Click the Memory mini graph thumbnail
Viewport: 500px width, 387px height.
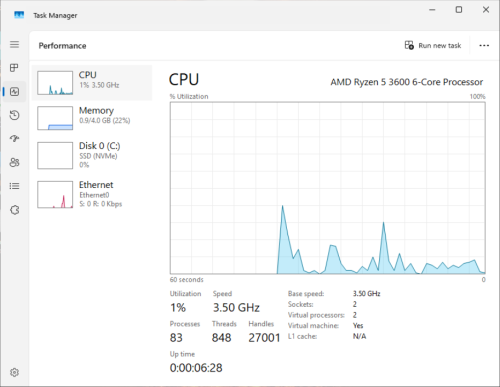(x=55, y=118)
